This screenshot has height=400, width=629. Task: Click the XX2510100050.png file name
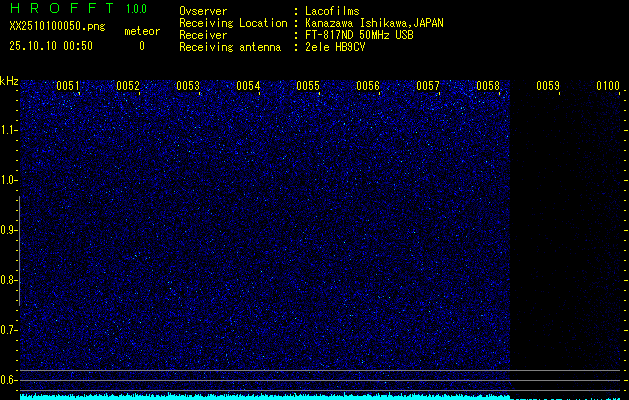point(56,27)
